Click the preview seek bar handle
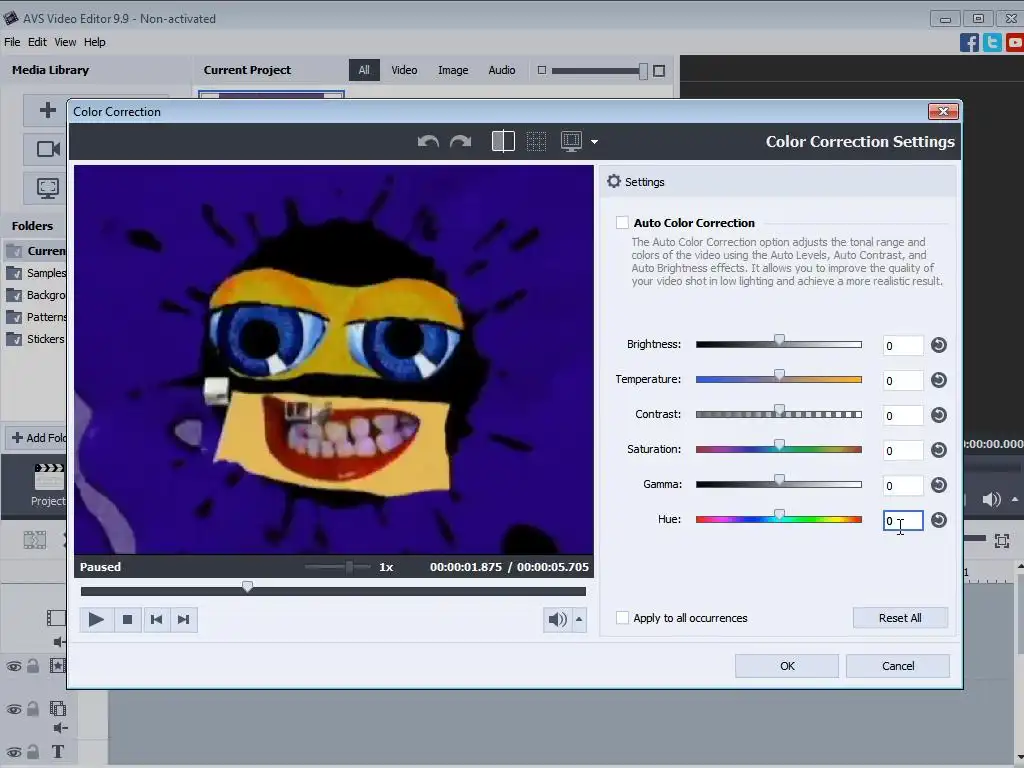Screen dimensions: 1024x768 point(248,587)
